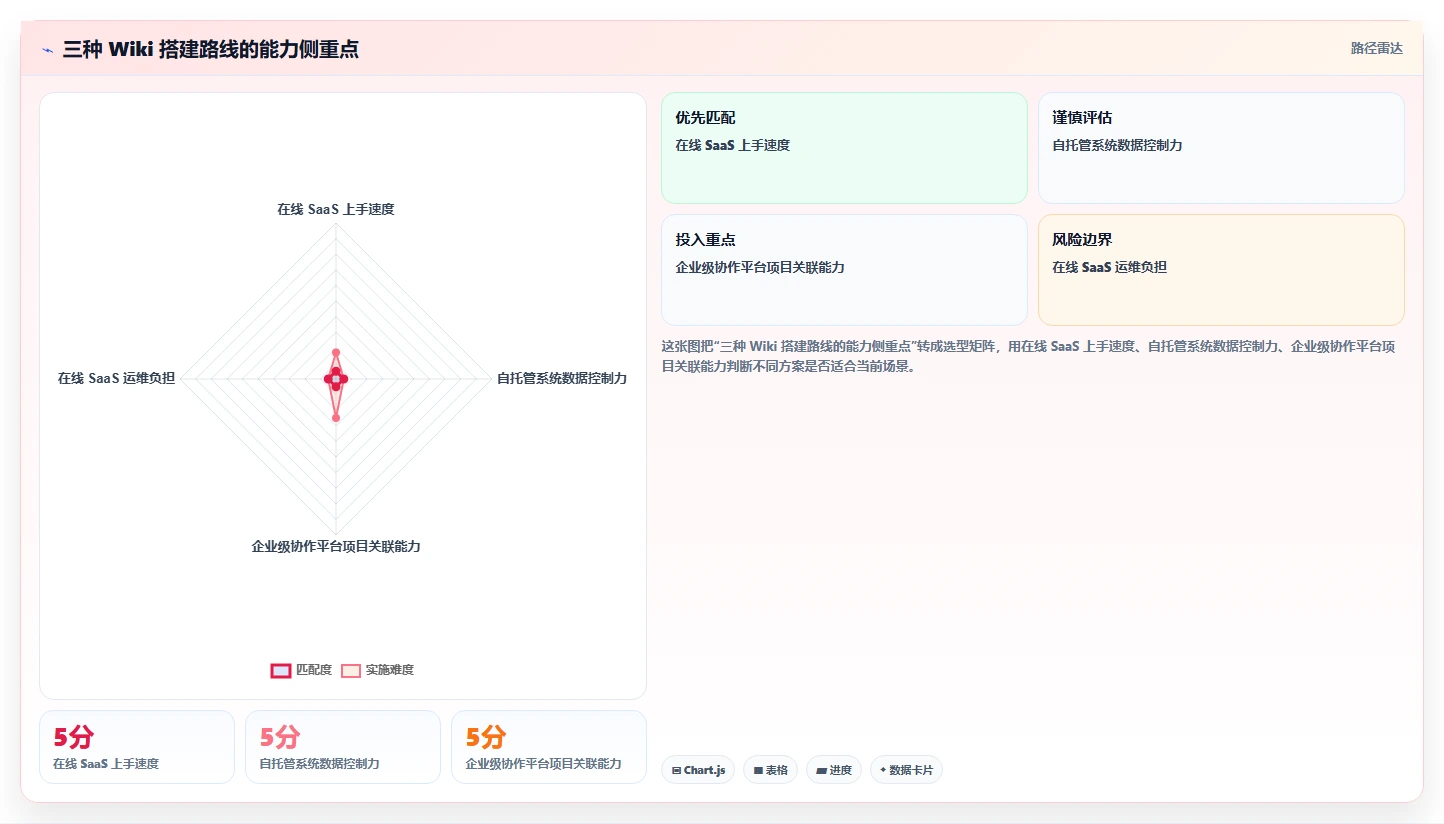Open the 优先匹配 card
Viewport: 1444px width, 824px height.
coord(844,148)
